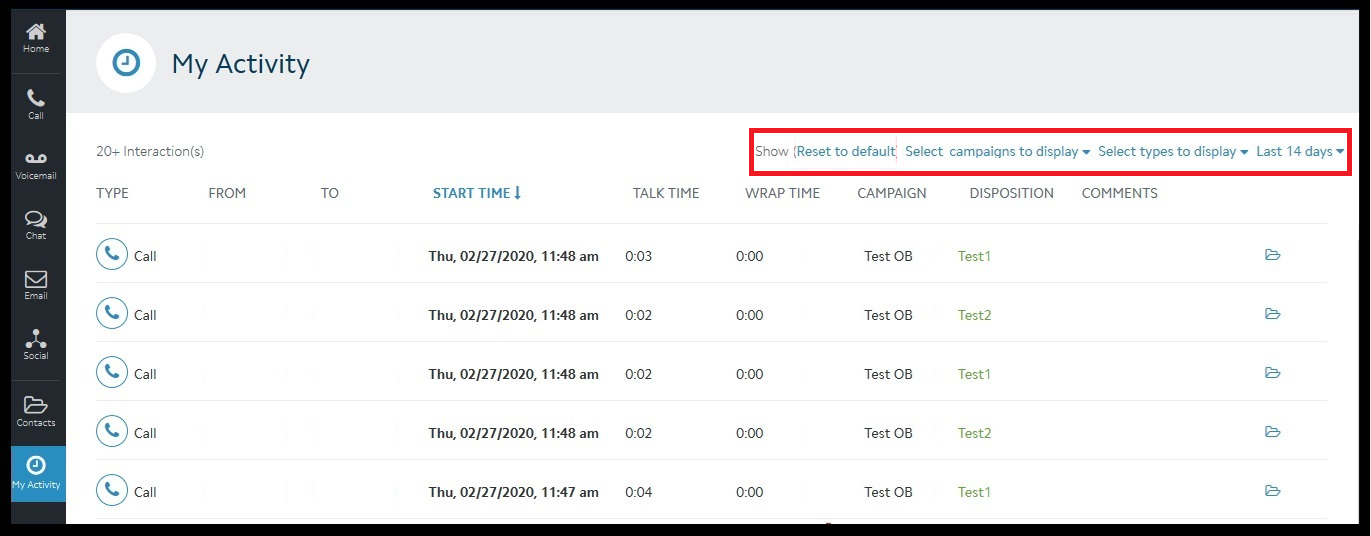The image size is (1371, 536).
Task: Click the Test1 disposition in 11:47 am row
Action: coord(974,492)
